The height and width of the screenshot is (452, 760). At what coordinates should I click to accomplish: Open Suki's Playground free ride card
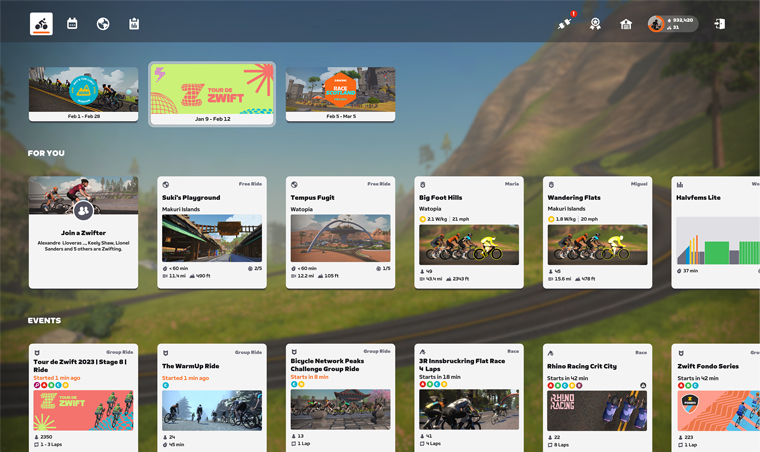tap(212, 232)
